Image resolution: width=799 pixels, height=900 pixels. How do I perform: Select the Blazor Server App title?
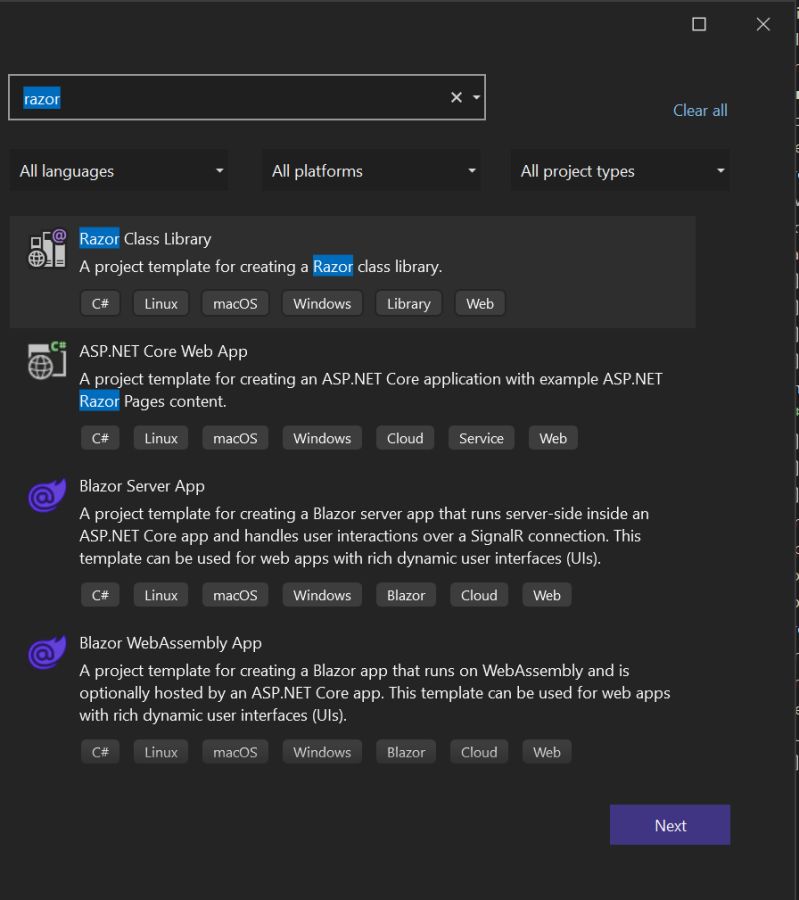pos(142,486)
